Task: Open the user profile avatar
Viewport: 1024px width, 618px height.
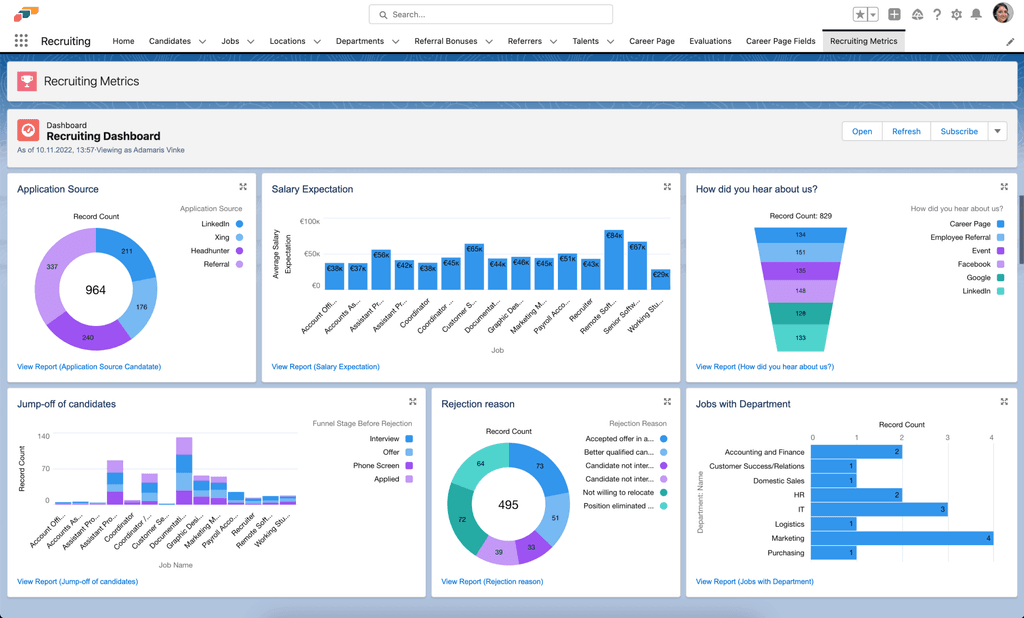Action: click(x=1002, y=13)
